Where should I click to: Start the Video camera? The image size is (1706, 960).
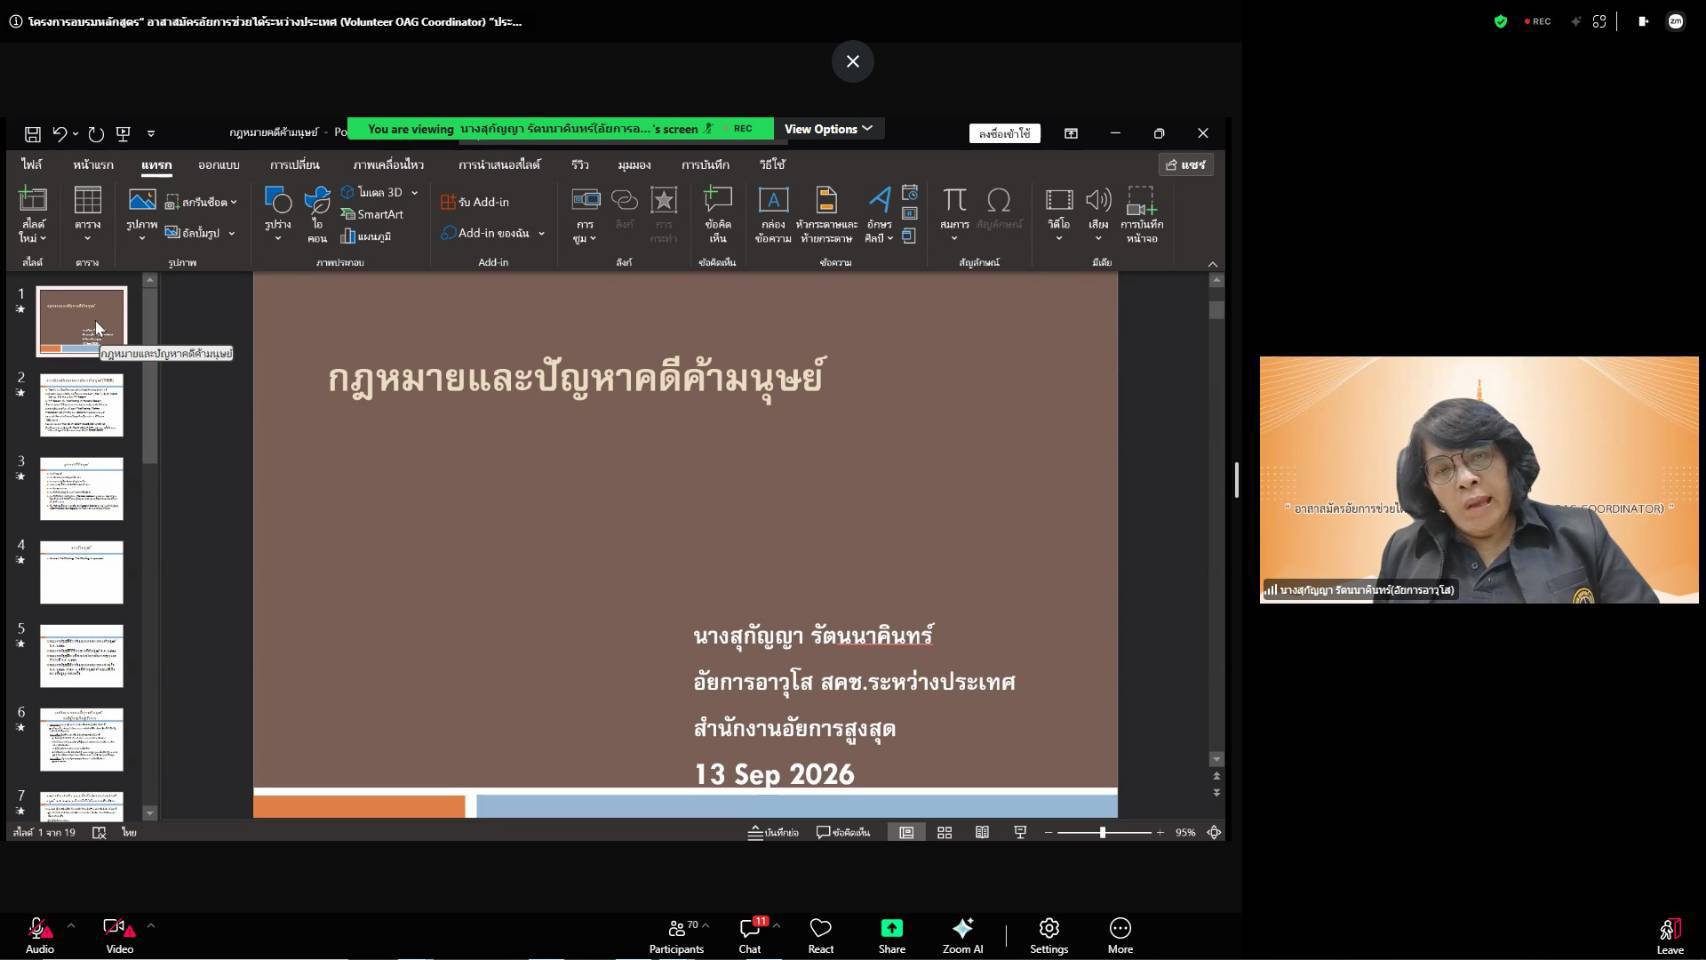[x=119, y=936]
